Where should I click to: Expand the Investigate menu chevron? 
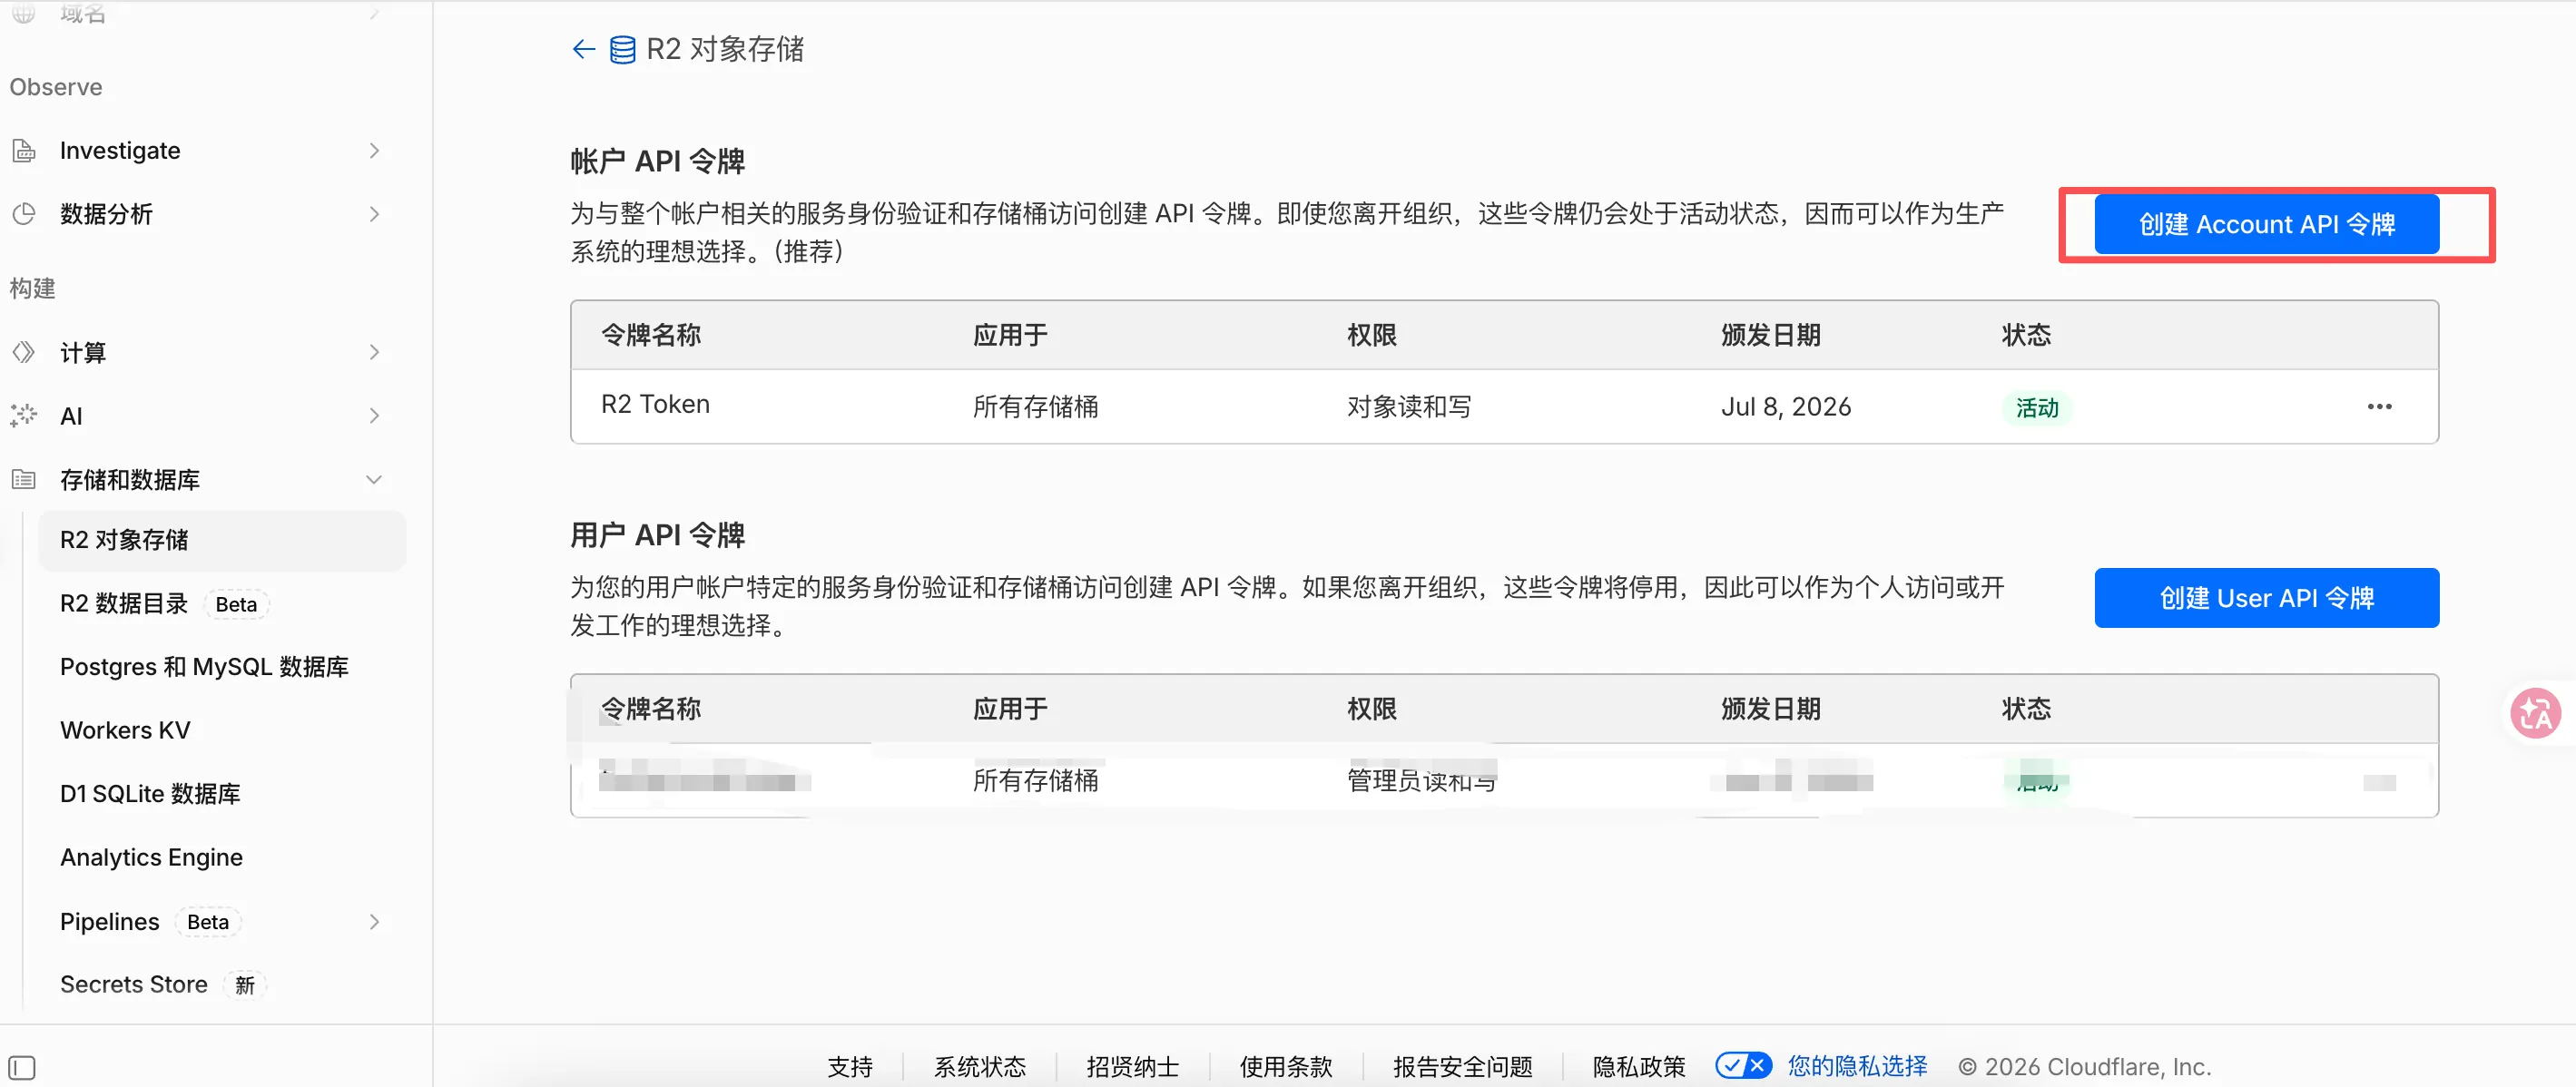(x=374, y=151)
